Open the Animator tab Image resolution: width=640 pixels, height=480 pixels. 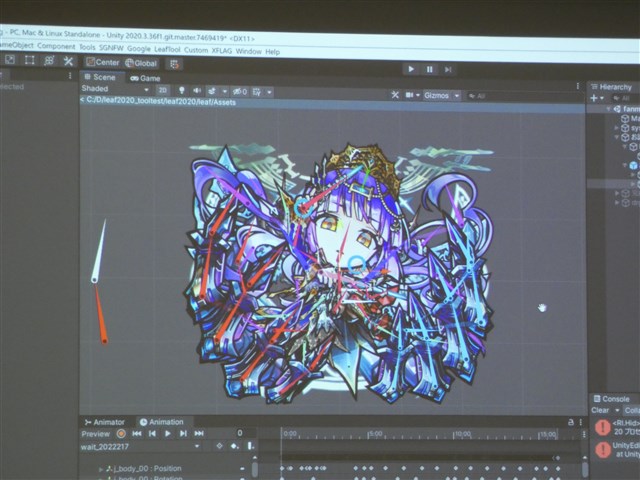(x=105, y=422)
